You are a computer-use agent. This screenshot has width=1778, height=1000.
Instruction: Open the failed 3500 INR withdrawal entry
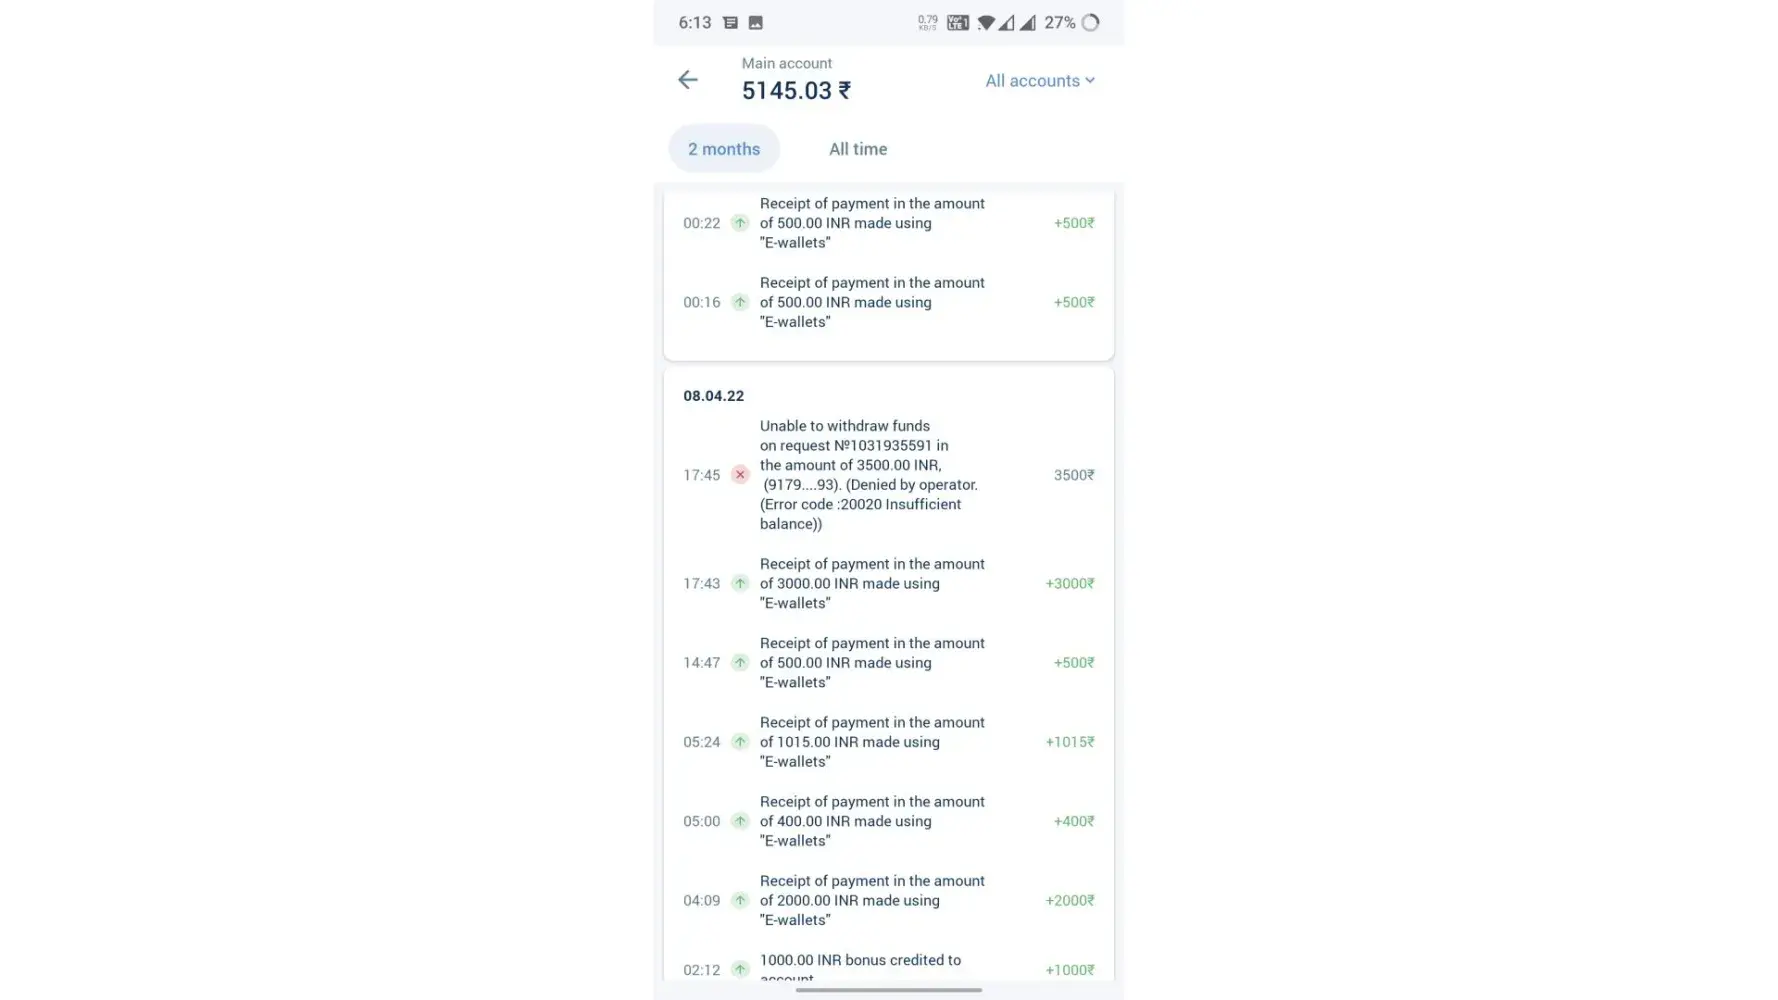tap(868, 475)
